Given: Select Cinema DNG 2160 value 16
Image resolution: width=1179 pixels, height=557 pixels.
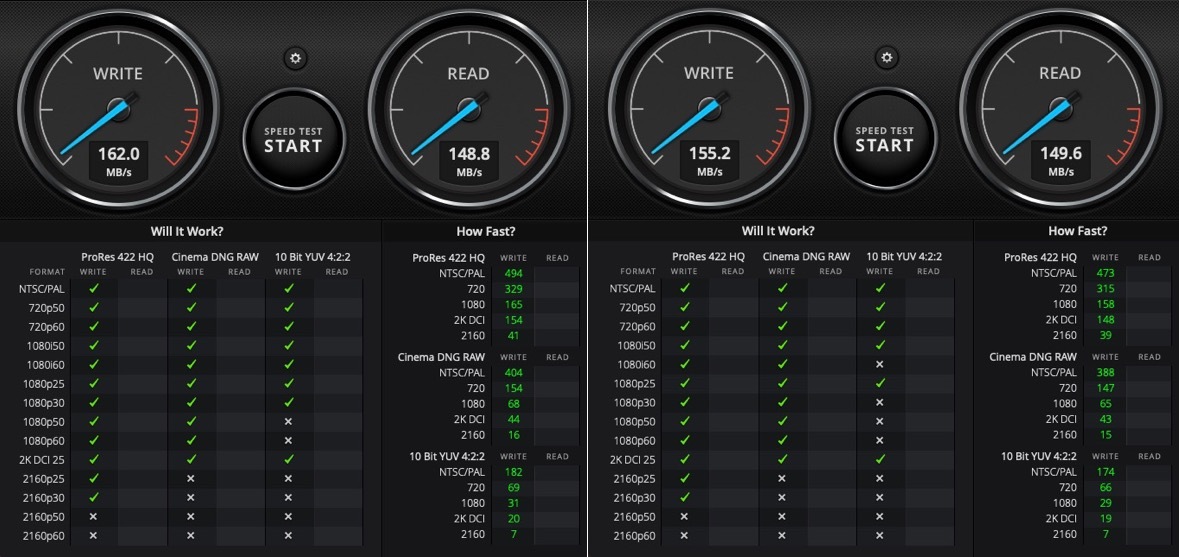Looking at the screenshot, I should coord(514,435).
